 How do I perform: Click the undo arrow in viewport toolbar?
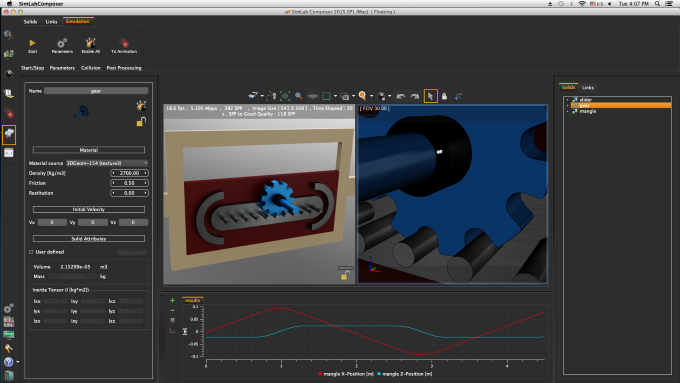[401, 96]
